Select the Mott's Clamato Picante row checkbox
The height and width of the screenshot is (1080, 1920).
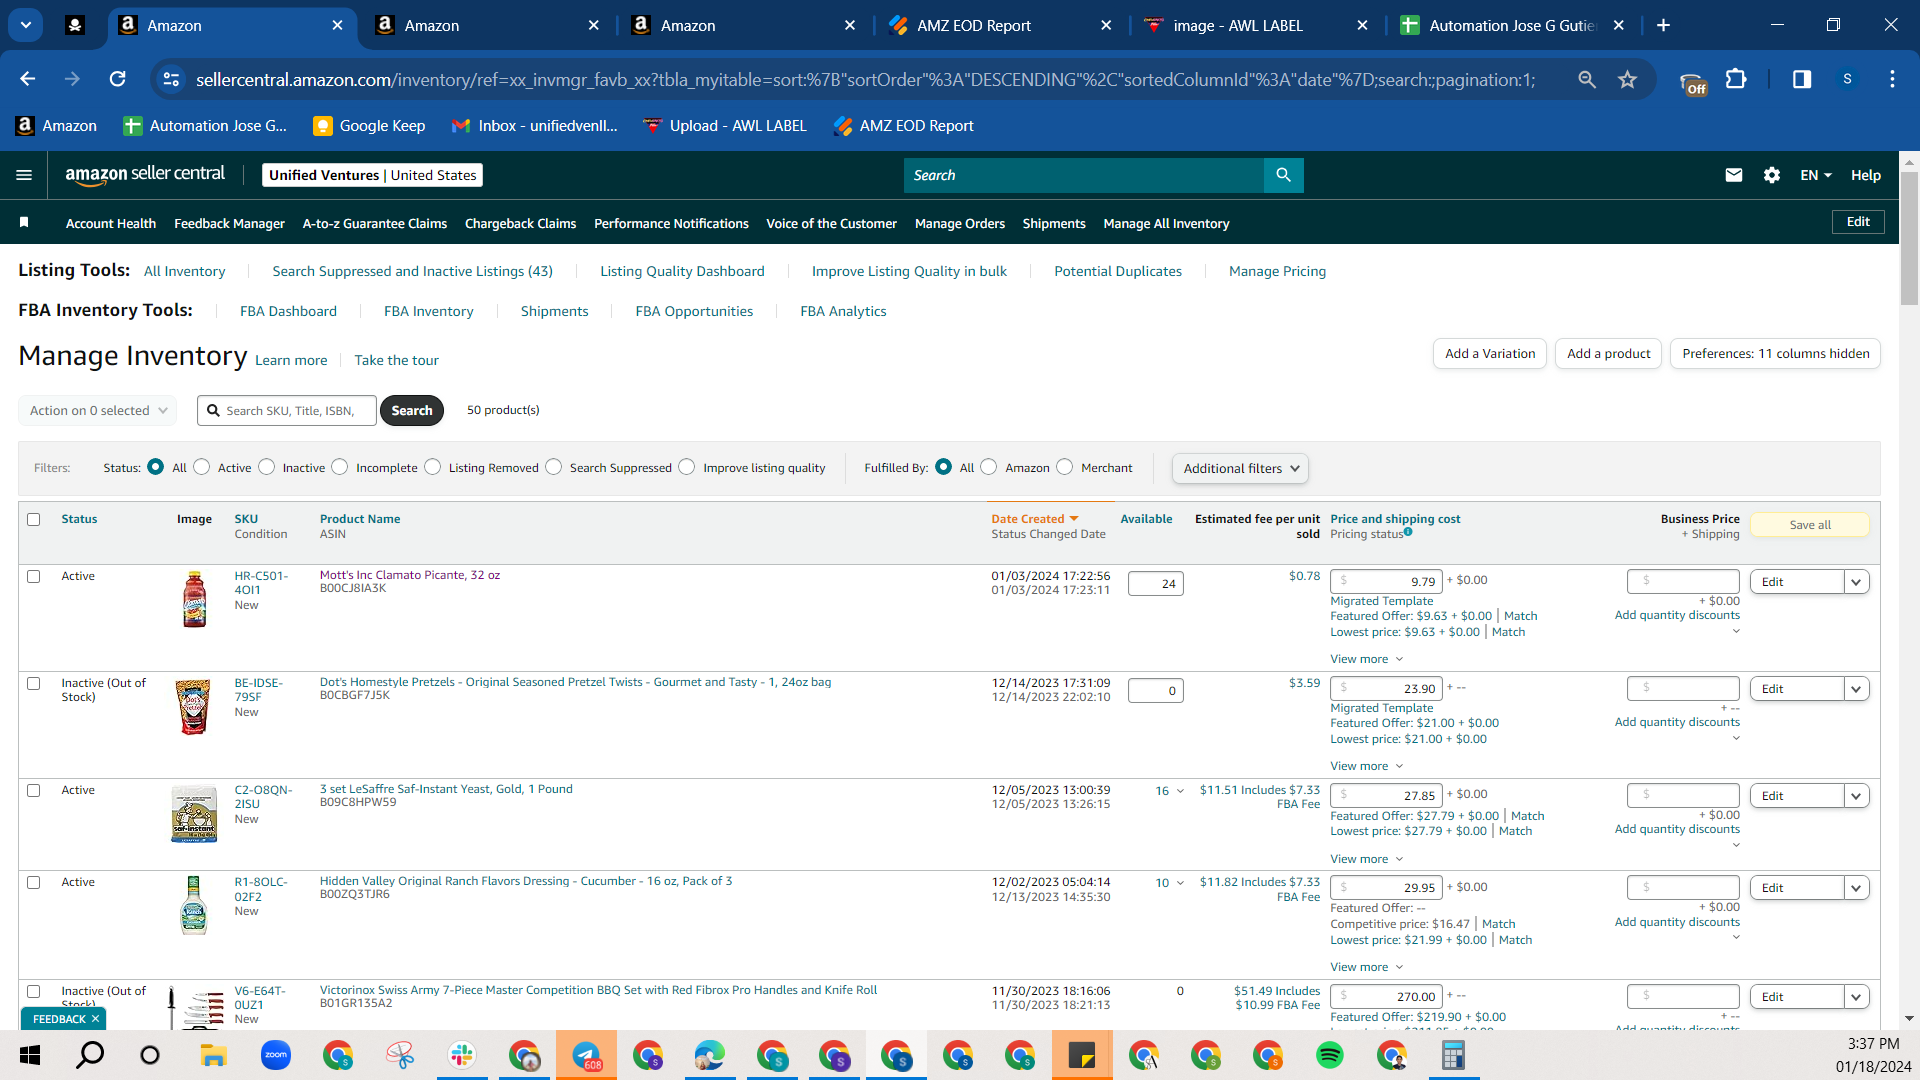(x=34, y=576)
